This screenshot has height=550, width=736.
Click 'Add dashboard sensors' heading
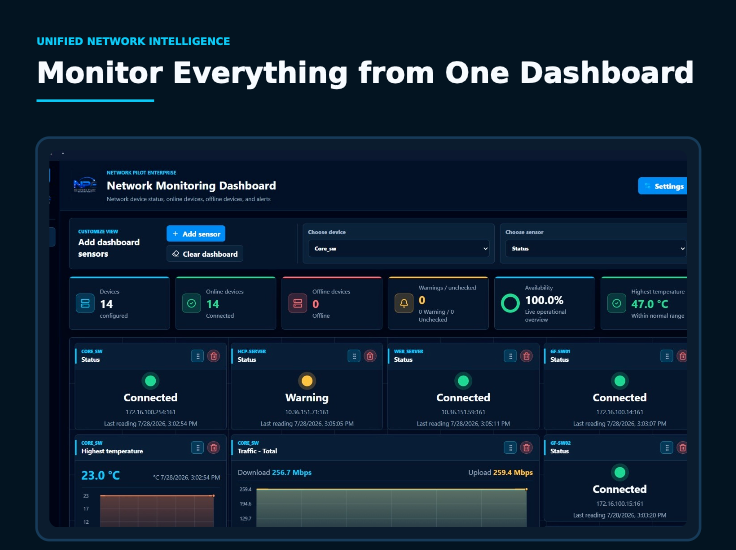[109, 248]
